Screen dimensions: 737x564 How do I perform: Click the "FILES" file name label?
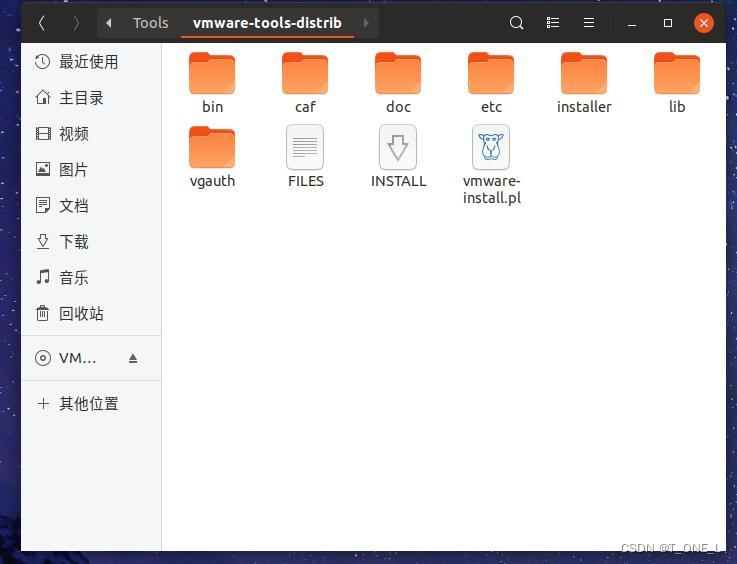306,181
